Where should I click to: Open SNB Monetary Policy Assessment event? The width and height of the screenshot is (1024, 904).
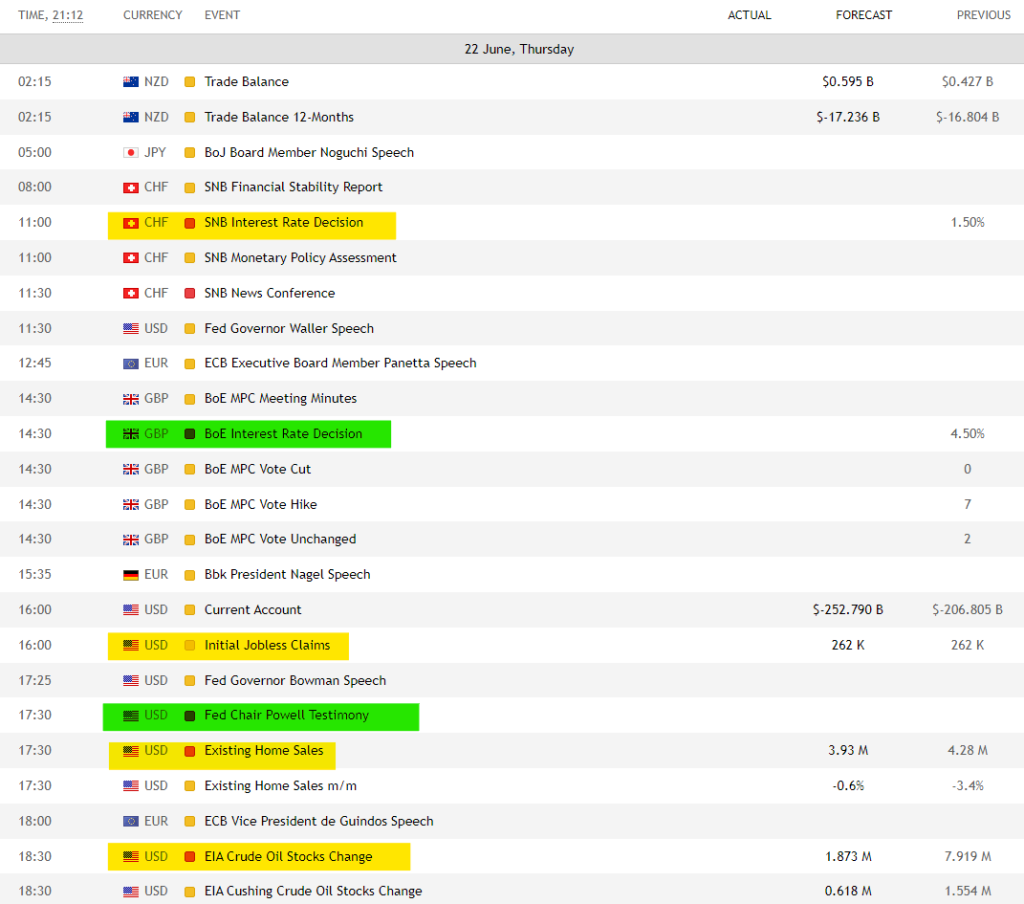300,257
